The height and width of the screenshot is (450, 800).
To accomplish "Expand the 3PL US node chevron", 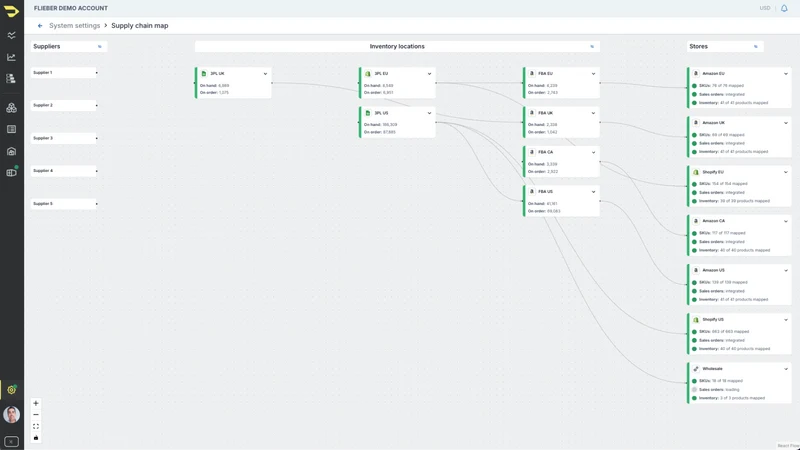I will click(x=429, y=113).
